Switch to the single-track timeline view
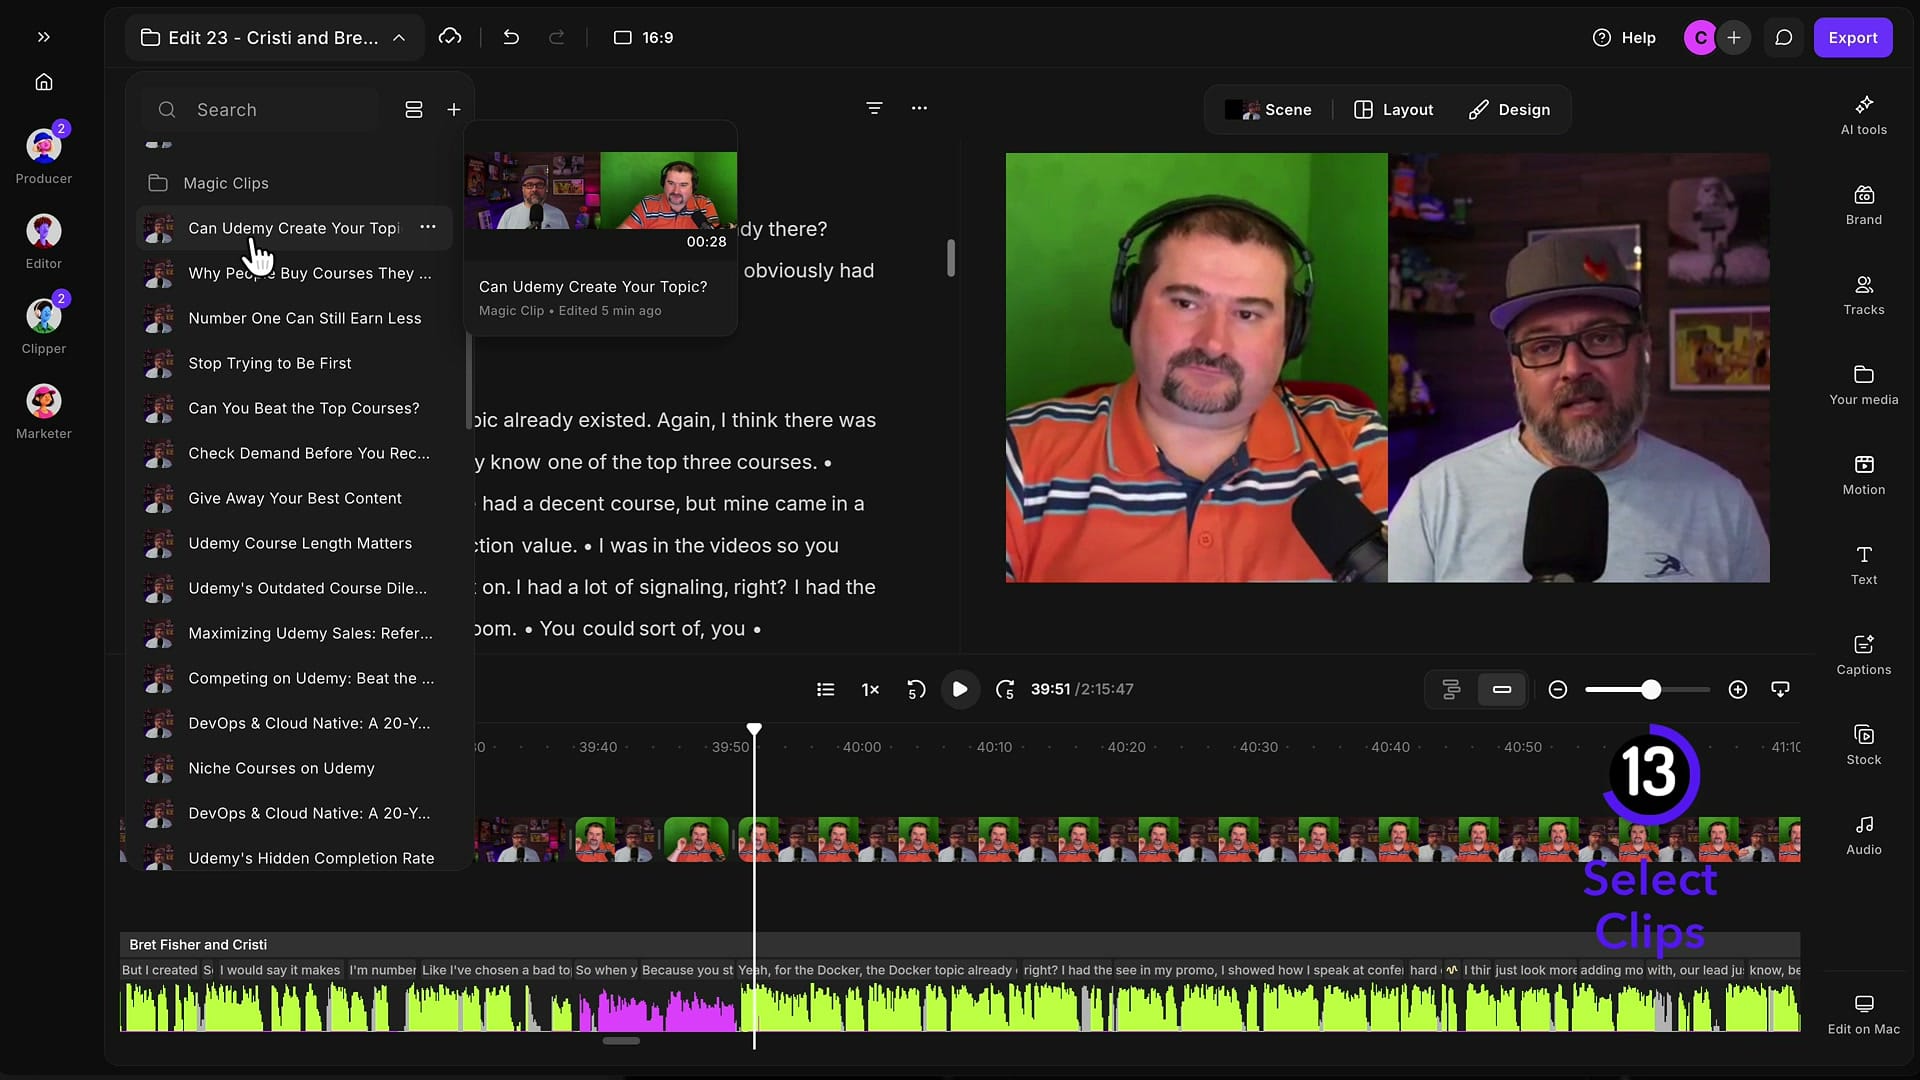The width and height of the screenshot is (1920, 1080). [x=1502, y=689]
